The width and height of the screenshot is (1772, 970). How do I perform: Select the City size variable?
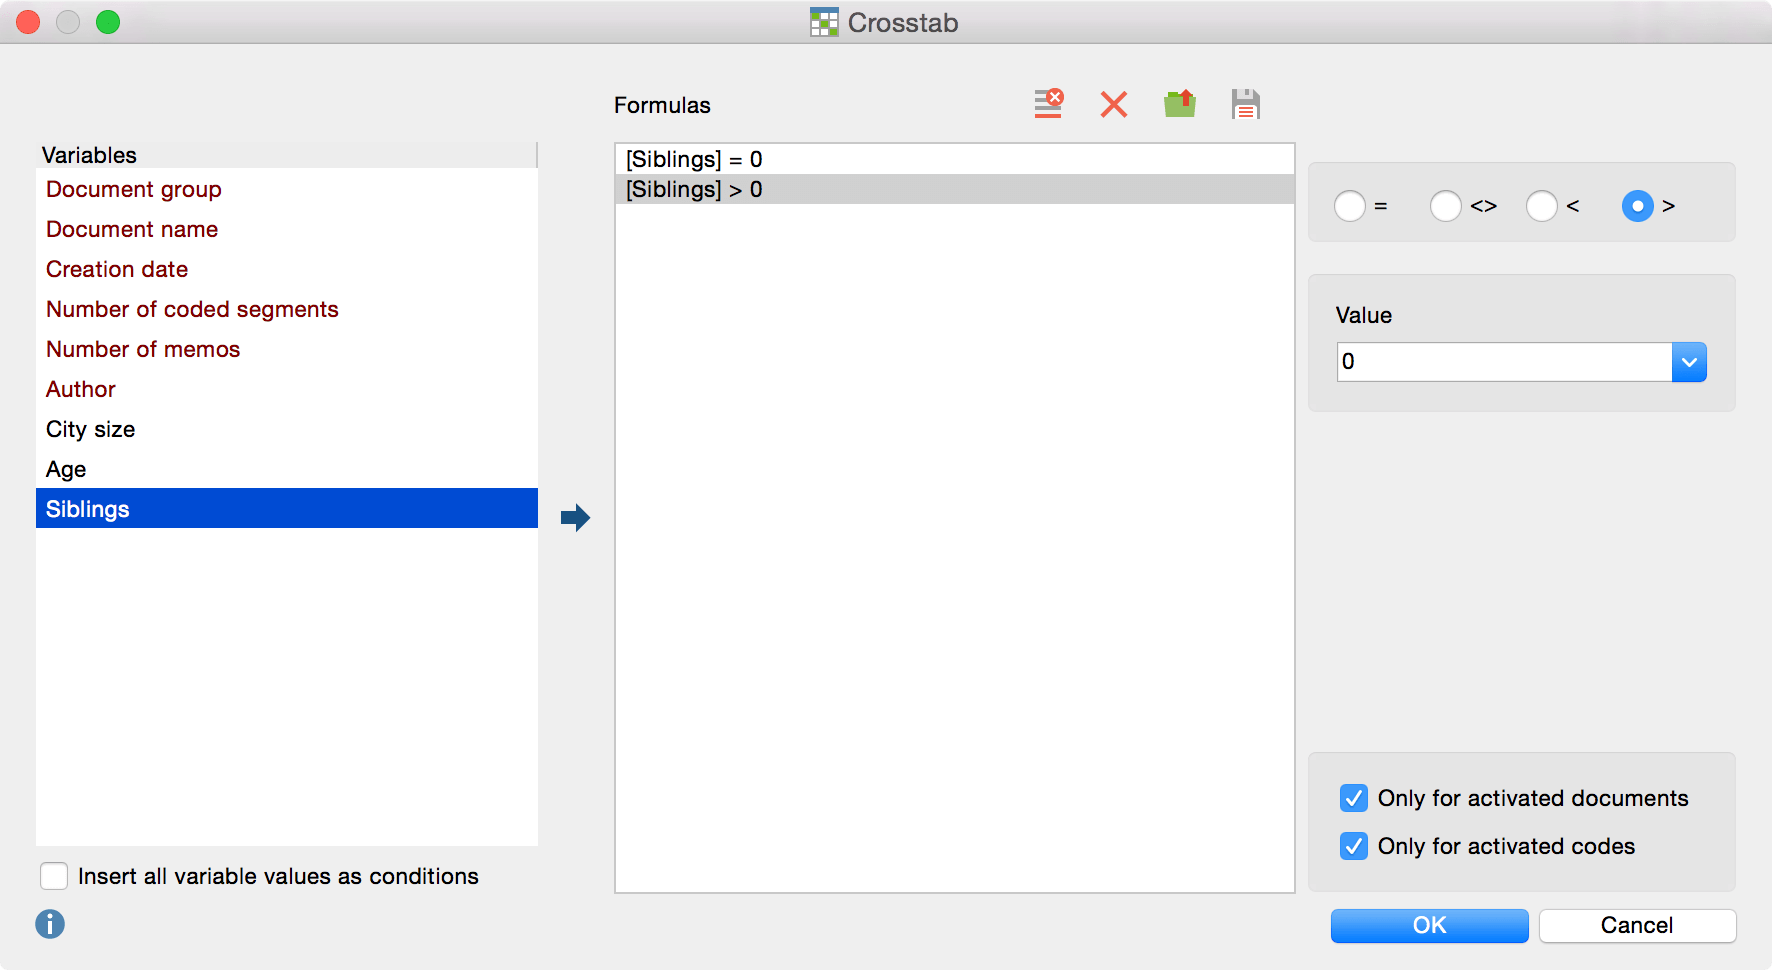click(x=287, y=429)
